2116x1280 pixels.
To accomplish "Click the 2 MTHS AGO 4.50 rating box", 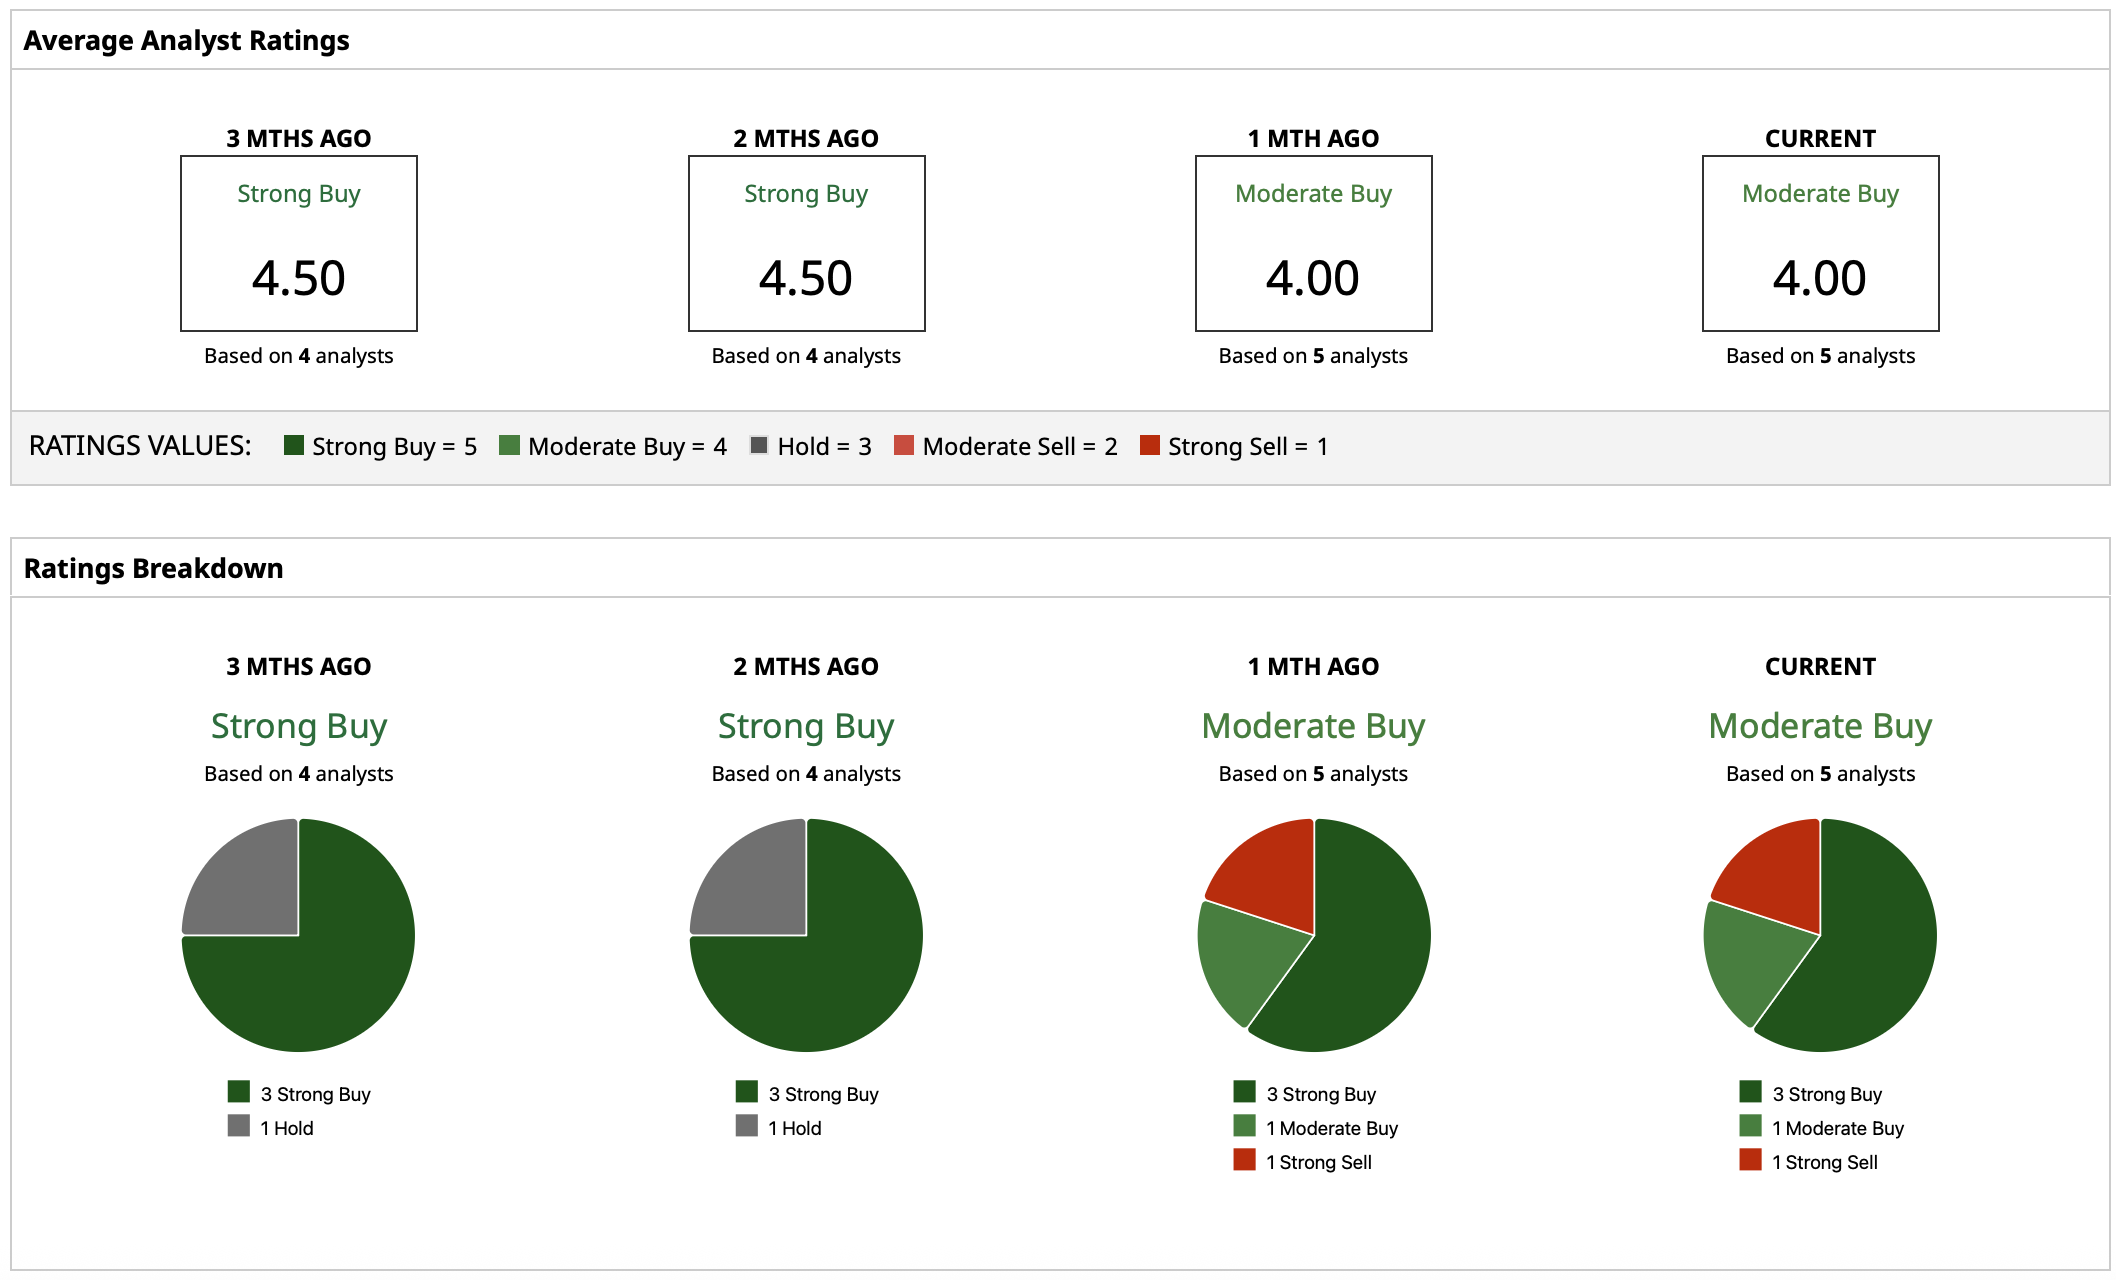I will (806, 243).
